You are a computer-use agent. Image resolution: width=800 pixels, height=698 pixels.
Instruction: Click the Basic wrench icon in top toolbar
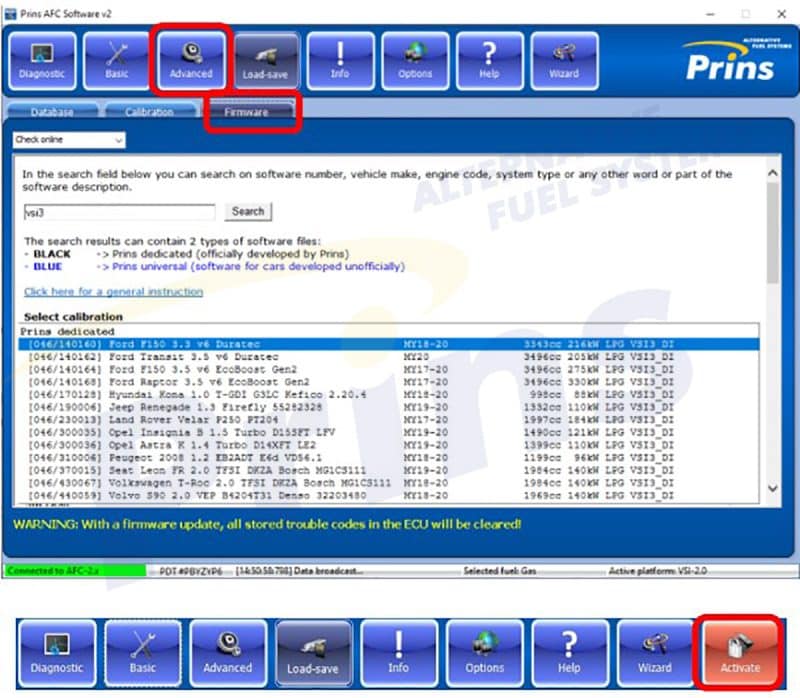click(116, 60)
